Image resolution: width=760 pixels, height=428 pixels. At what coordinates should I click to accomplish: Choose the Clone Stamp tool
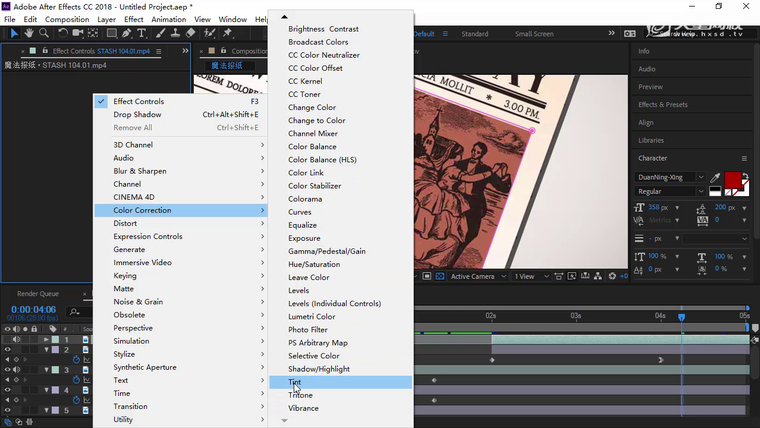(175, 33)
